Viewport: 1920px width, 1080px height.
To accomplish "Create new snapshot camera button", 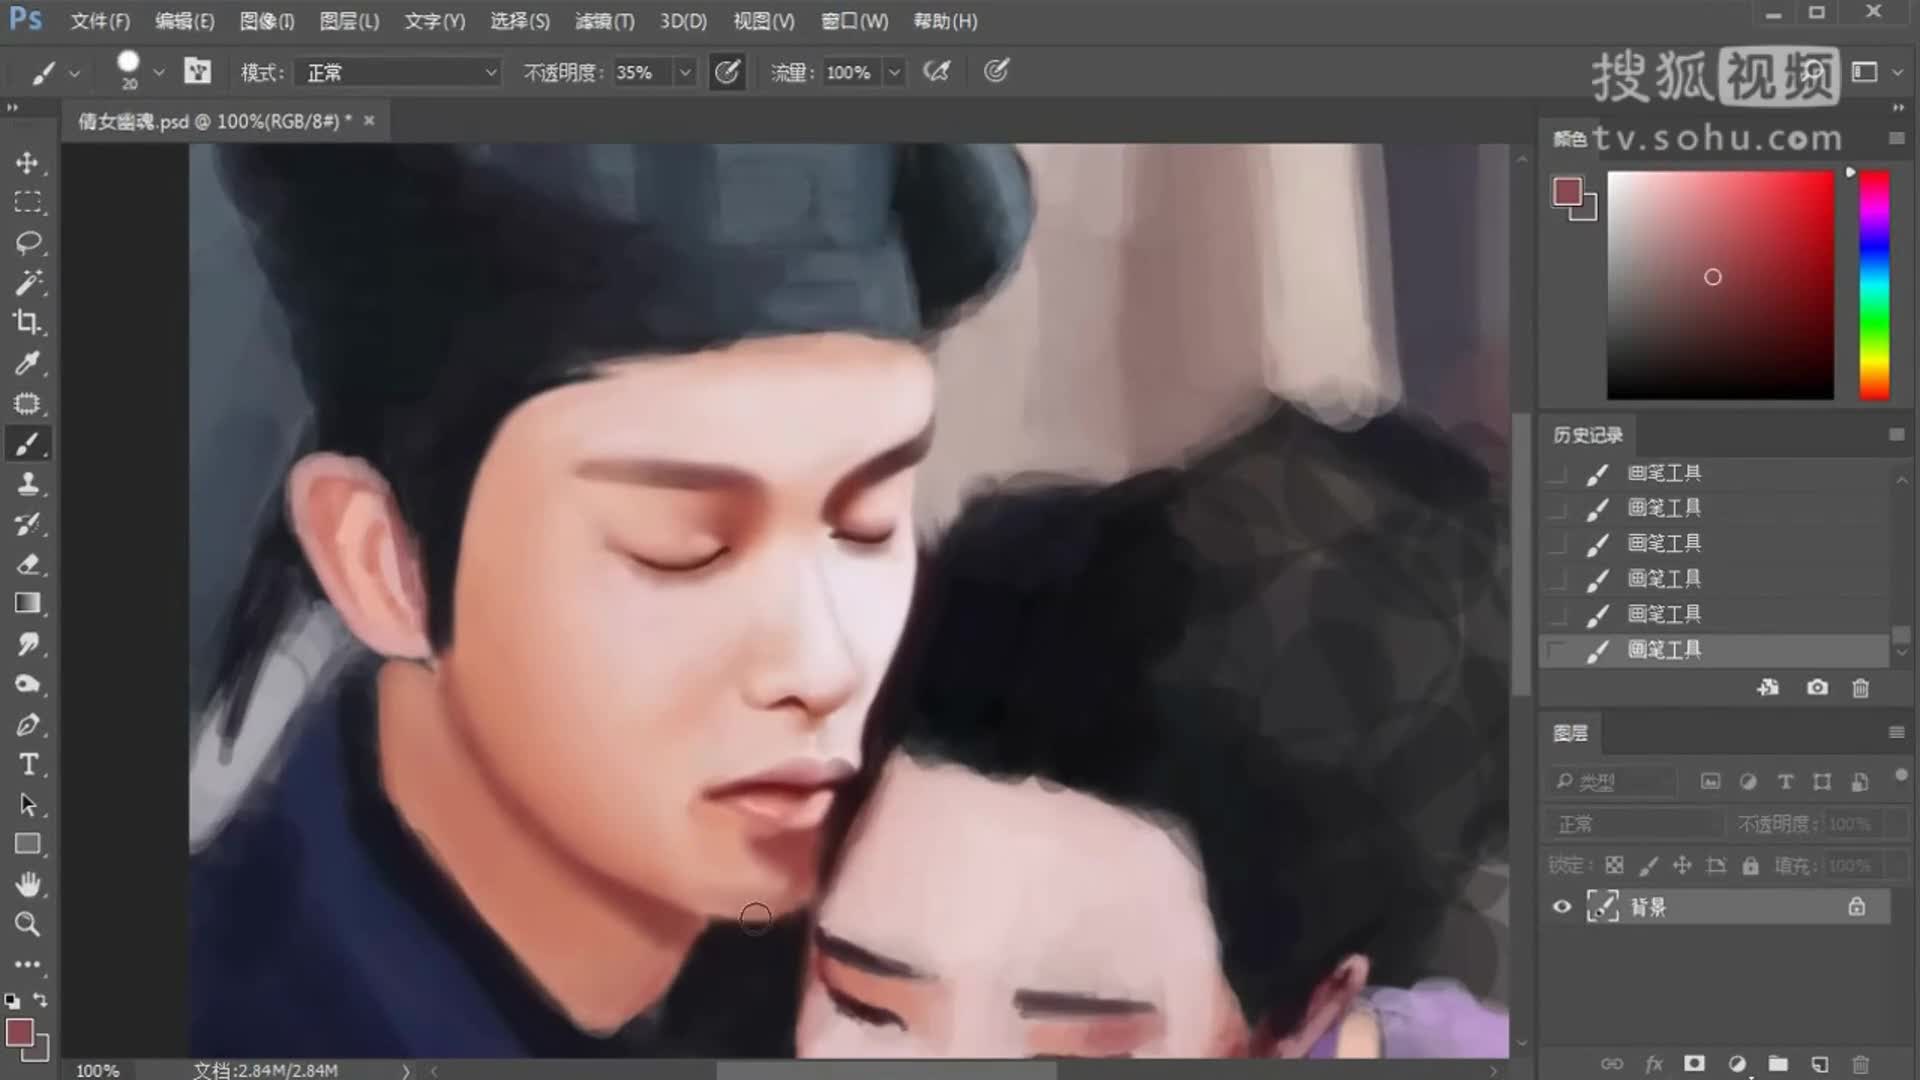I will point(1817,687).
